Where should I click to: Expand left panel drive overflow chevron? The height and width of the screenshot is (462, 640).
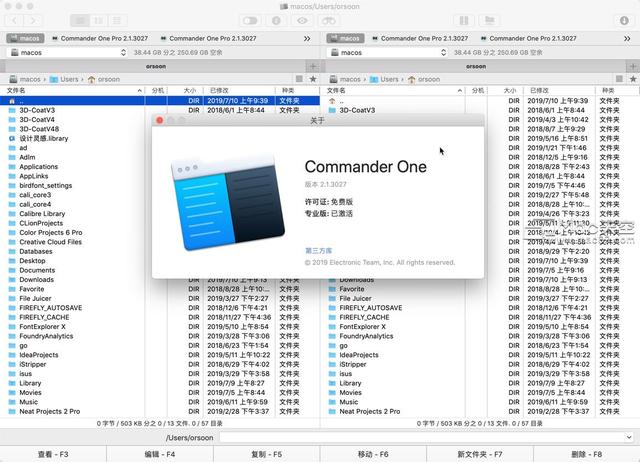(x=307, y=38)
